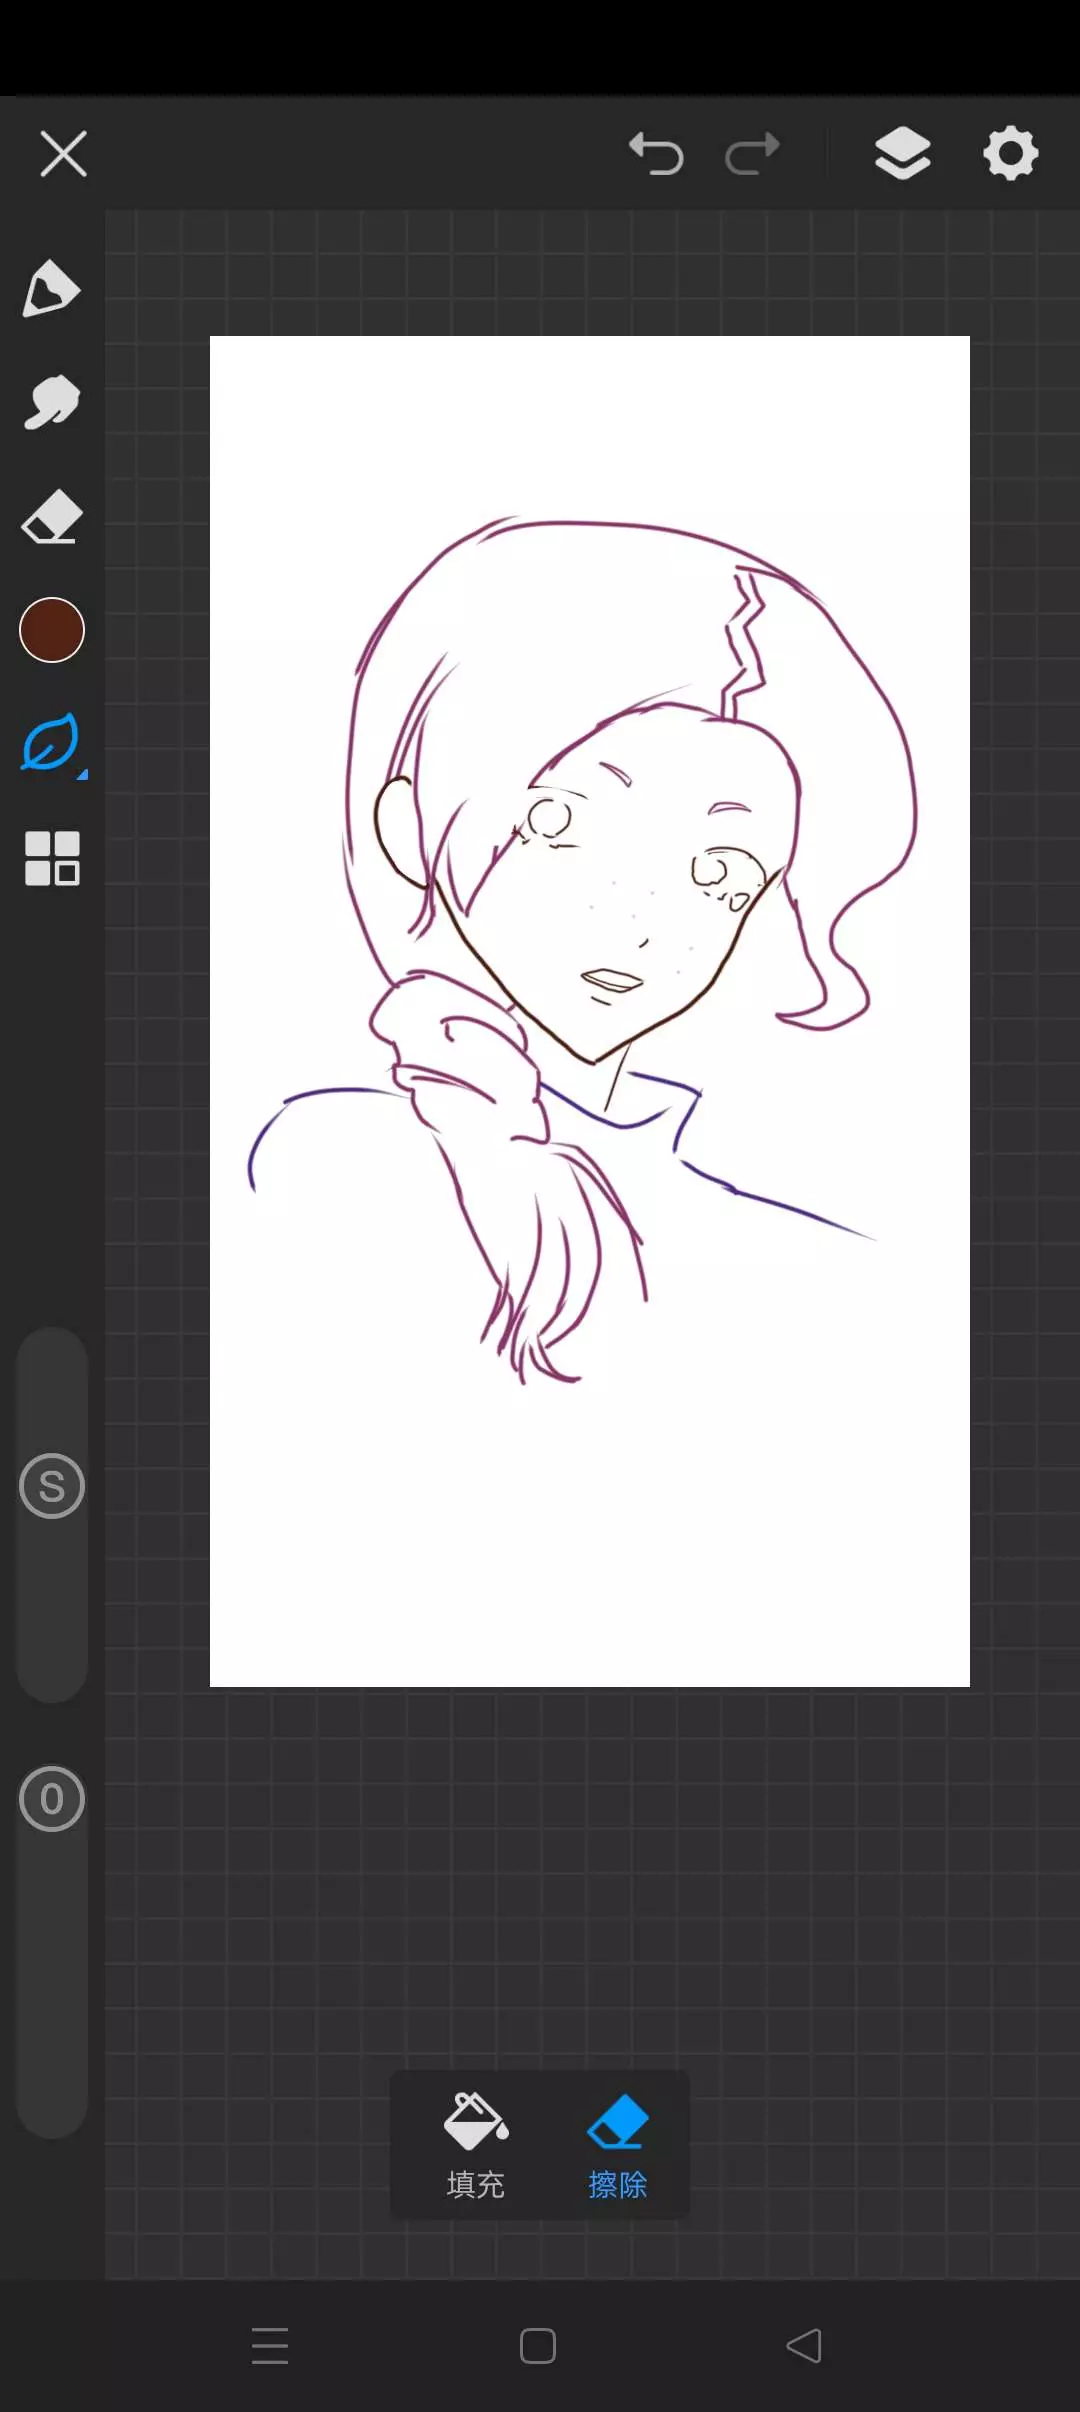Viewport: 1080px width, 2412px height.
Task: Redo the undone stroke
Action: [x=752, y=154]
